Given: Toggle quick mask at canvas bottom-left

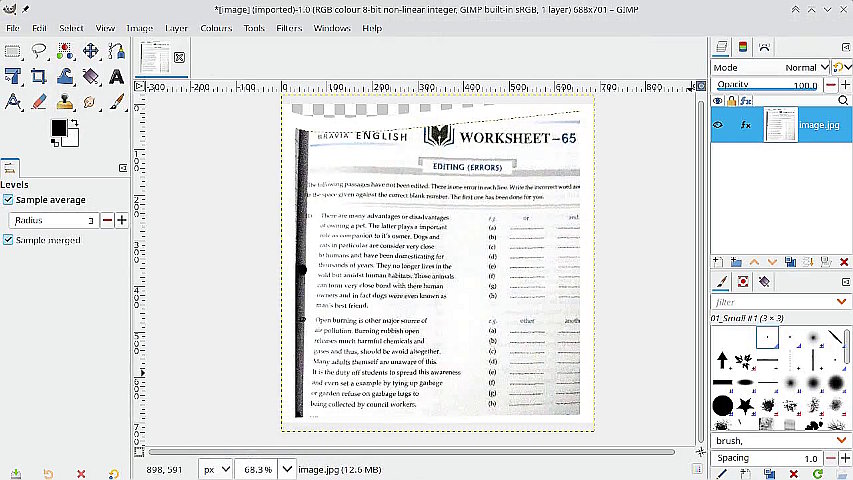Looking at the screenshot, I should tap(139, 452).
